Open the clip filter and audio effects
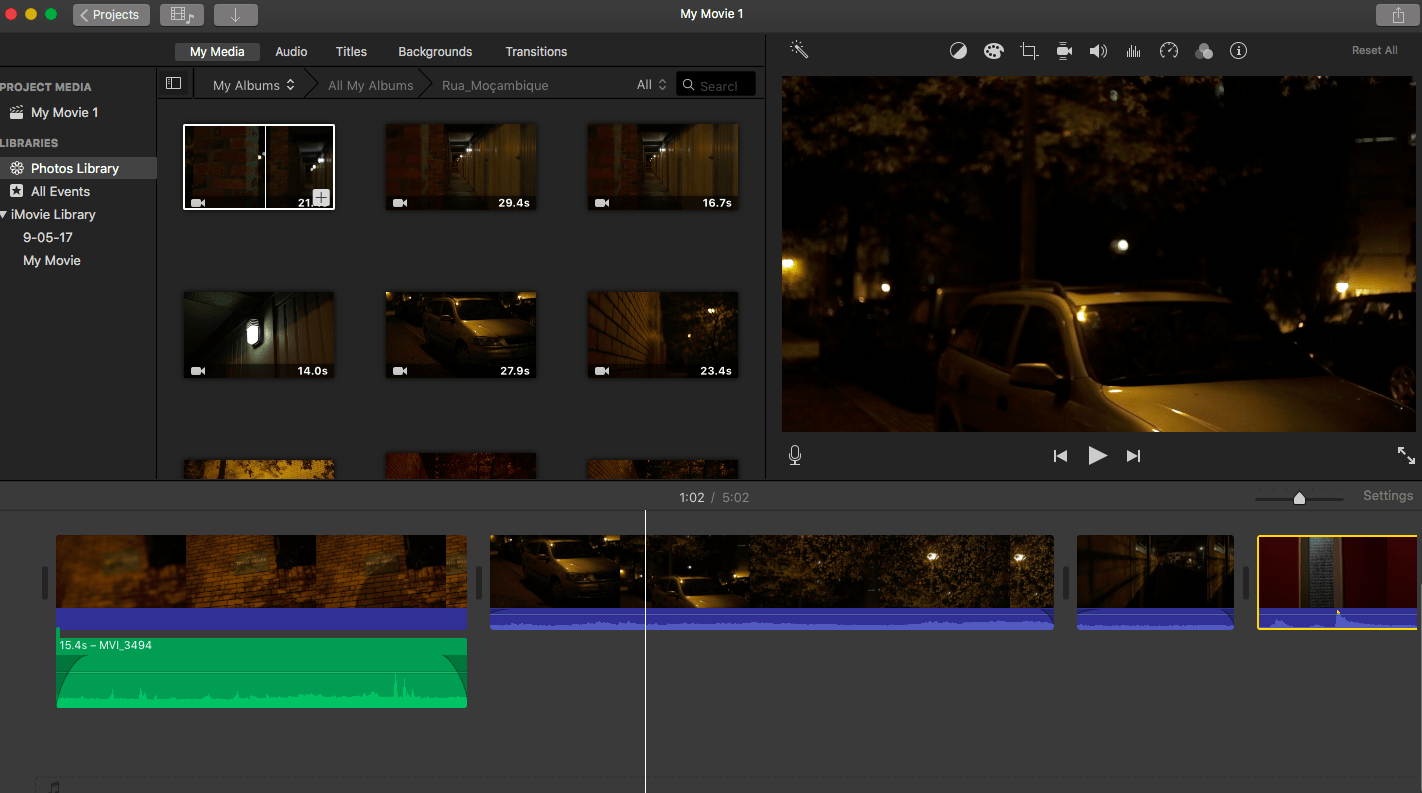 pos(1204,51)
